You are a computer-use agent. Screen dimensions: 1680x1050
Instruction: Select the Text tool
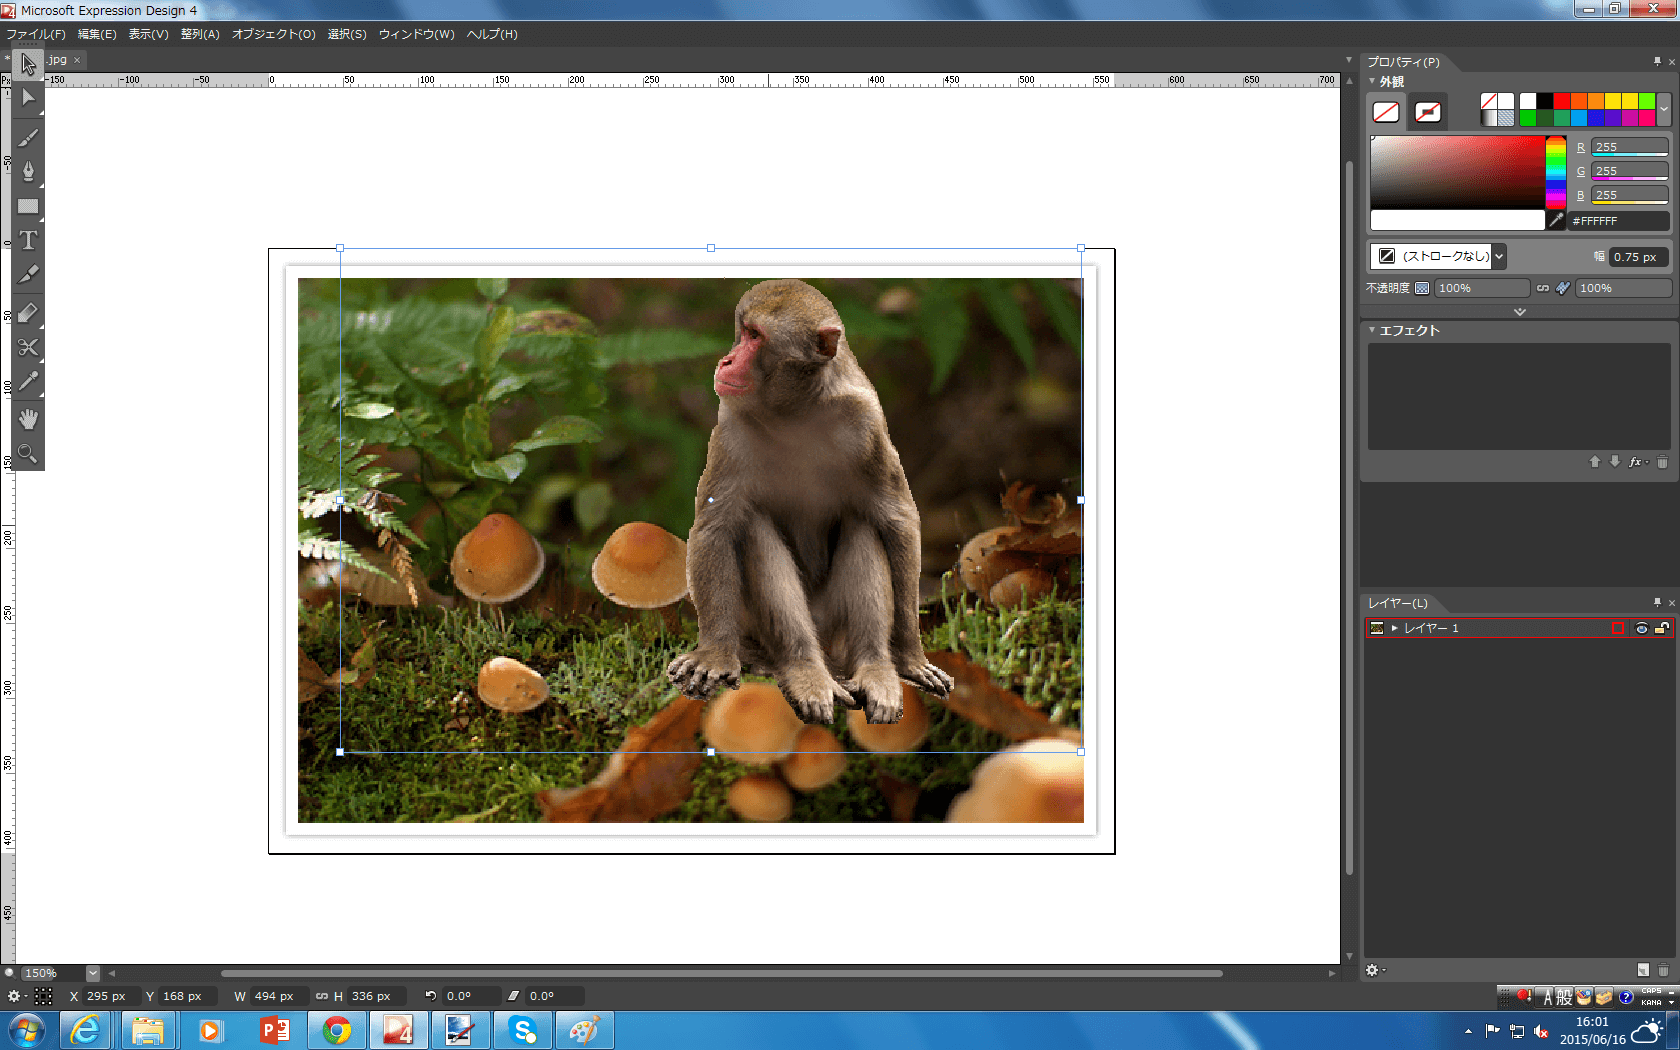click(x=28, y=241)
